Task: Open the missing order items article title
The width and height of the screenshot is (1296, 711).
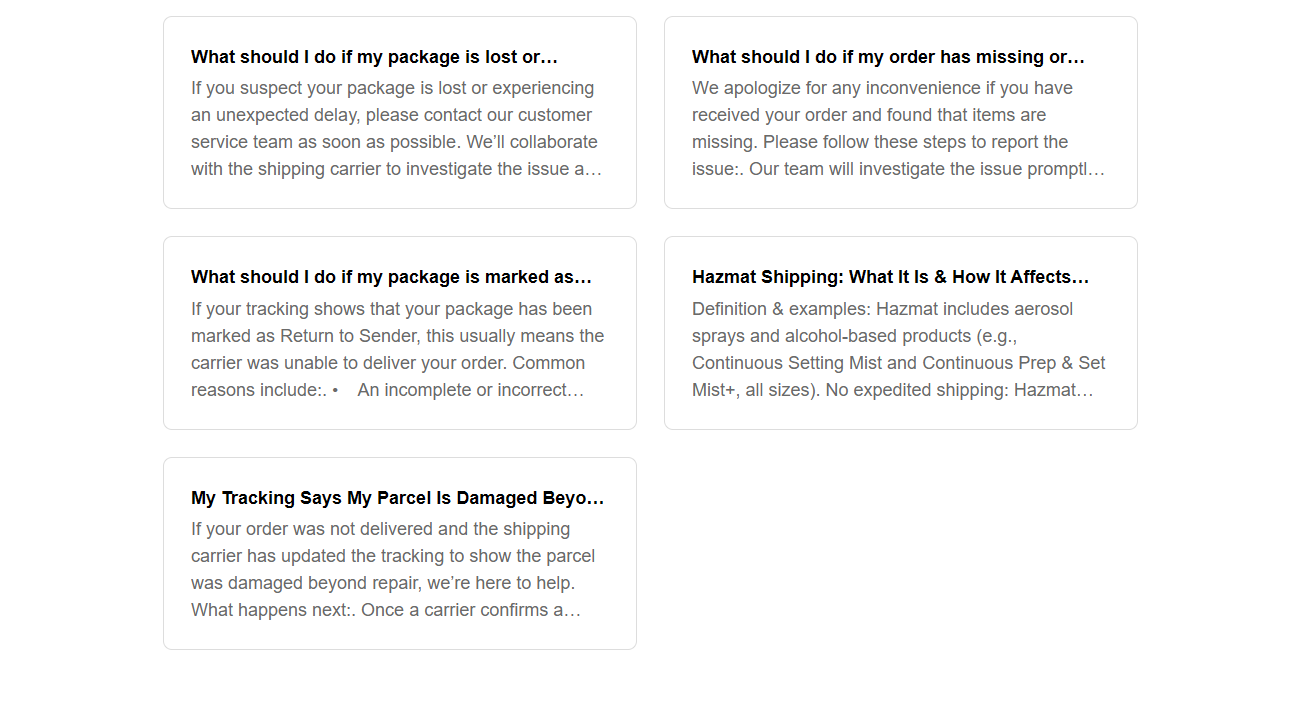Action: [x=888, y=57]
